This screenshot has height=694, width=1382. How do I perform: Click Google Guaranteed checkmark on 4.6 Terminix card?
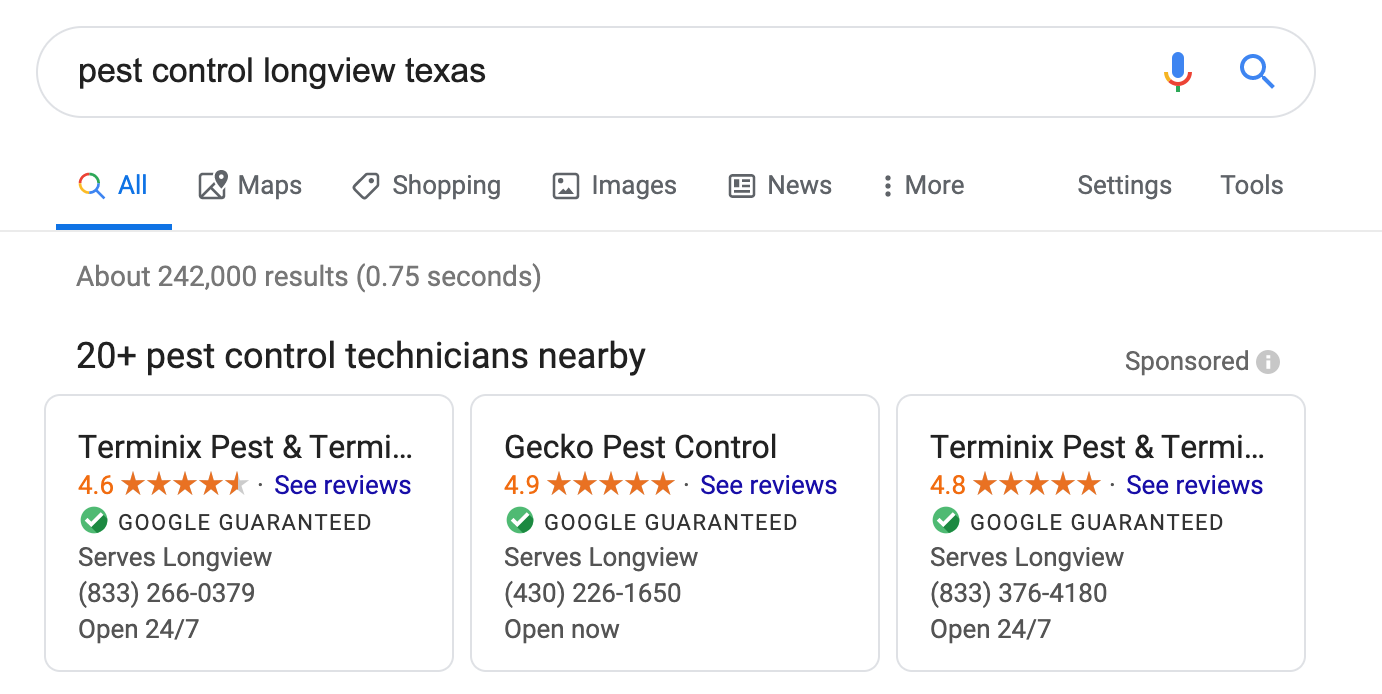(93, 521)
